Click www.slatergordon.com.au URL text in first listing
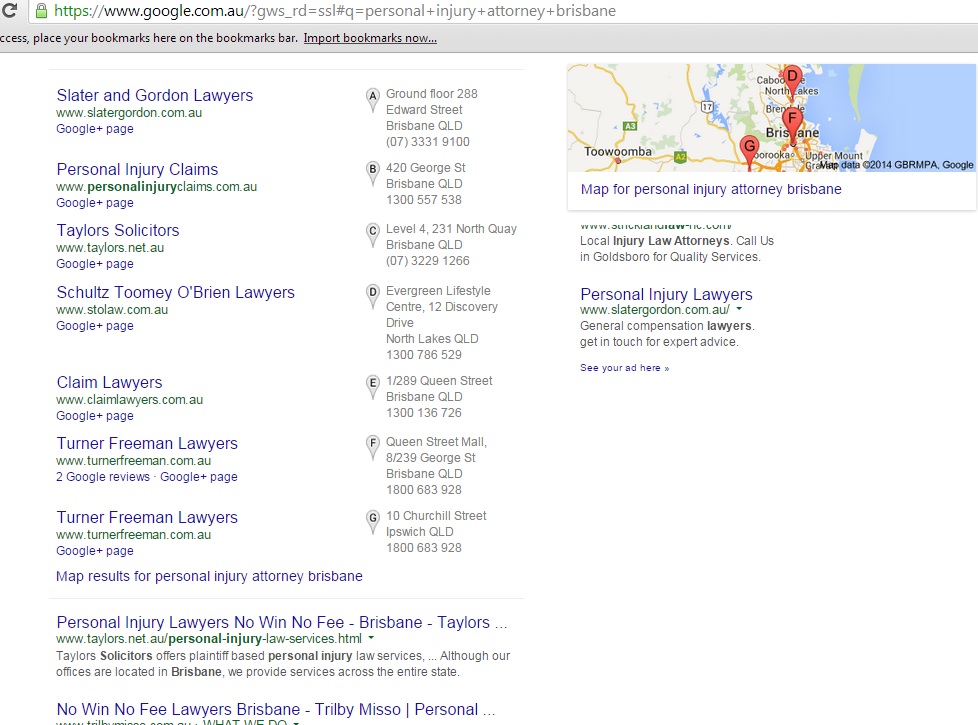Image resolution: width=978 pixels, height=725 pixels. 129,113
